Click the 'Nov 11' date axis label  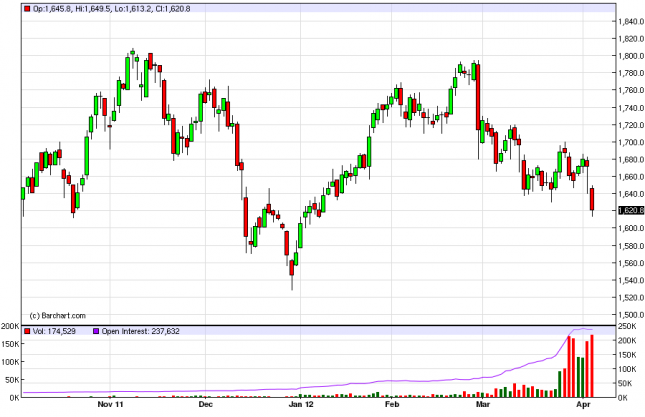110,404
